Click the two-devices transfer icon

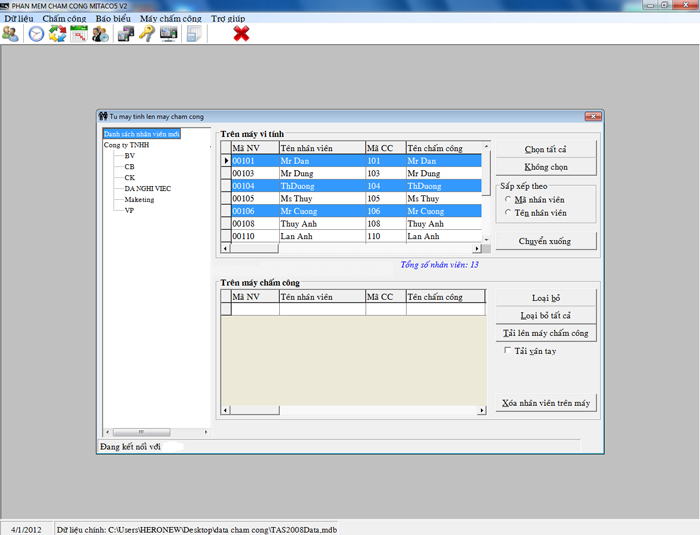126,34
